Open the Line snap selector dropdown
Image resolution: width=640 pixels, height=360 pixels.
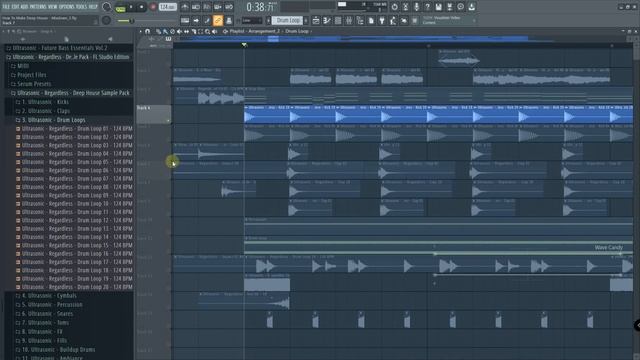point(251,20)
